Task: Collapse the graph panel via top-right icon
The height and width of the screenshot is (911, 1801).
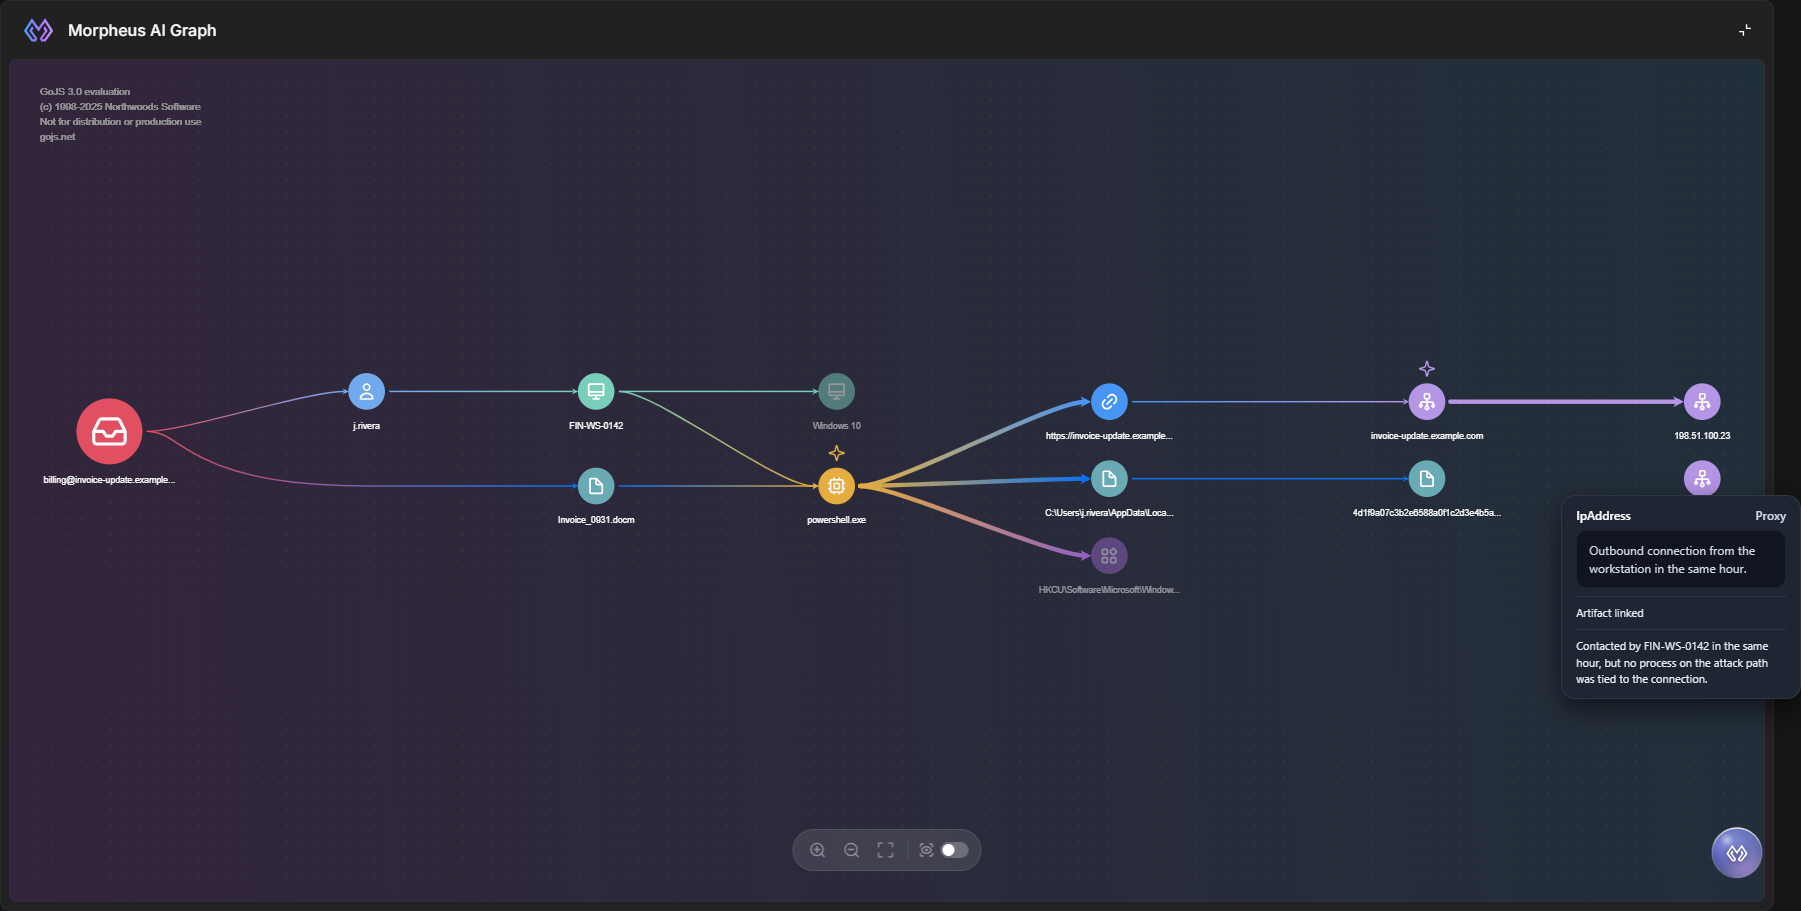Action: pyautogui.click(x=1744, y=30)
